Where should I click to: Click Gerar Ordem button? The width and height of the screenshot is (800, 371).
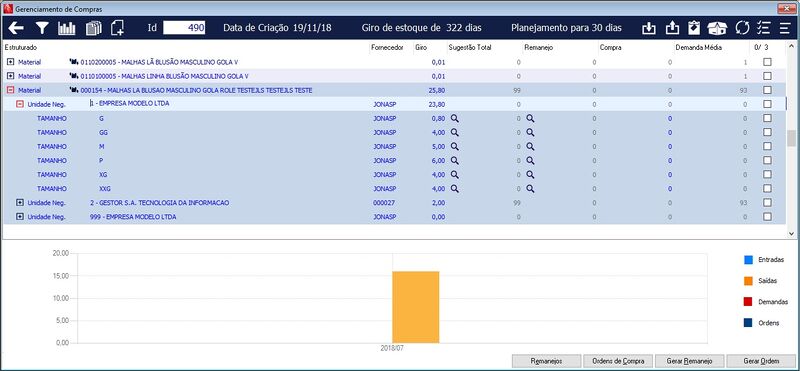coord(762,360)
